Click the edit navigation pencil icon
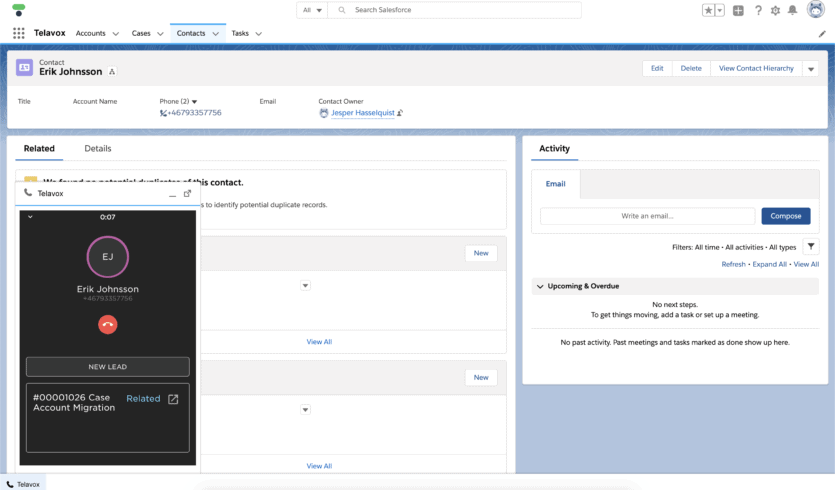This screenshot has height=490, width=835. (x=822, y=34)
